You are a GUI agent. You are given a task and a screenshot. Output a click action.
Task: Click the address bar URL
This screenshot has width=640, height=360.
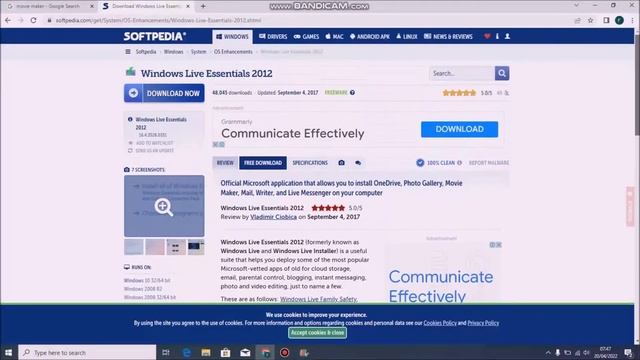pyautogui.click(x=158, y=20)
